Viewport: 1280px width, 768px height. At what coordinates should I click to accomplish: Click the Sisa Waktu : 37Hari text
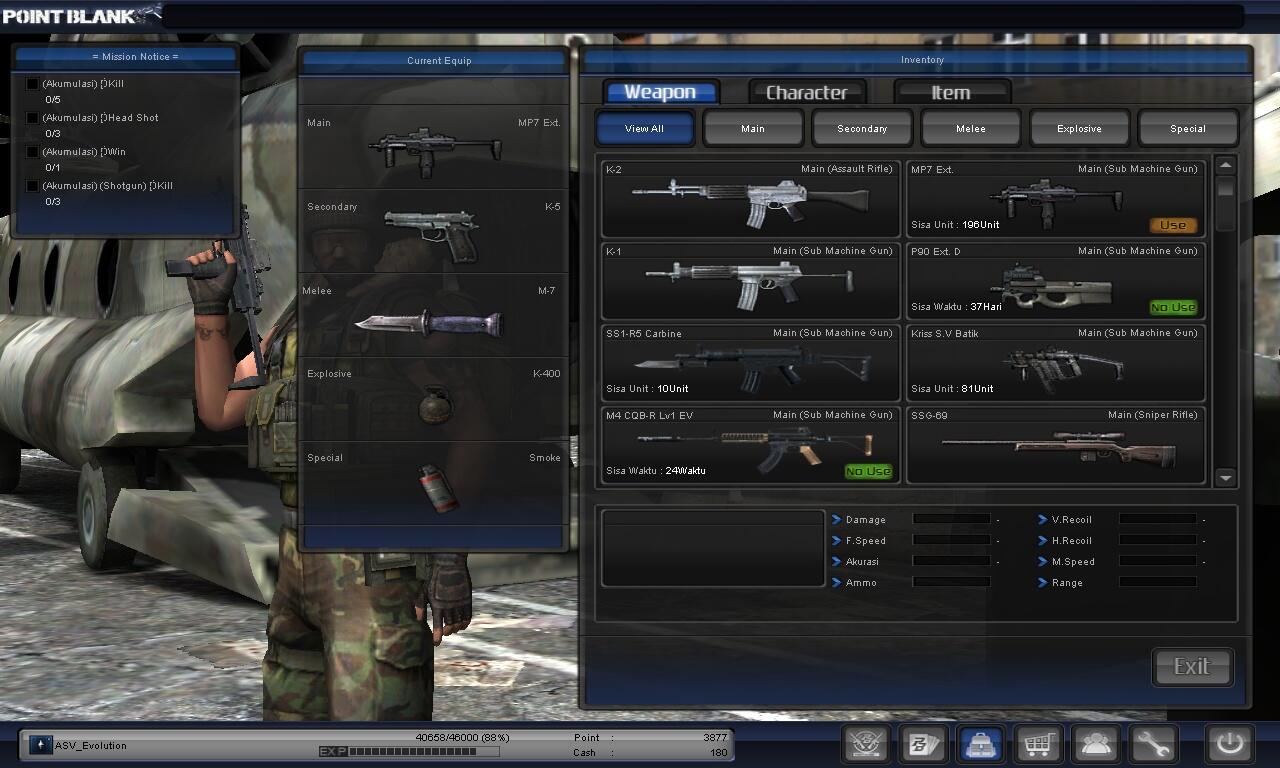tap(956, 307)
